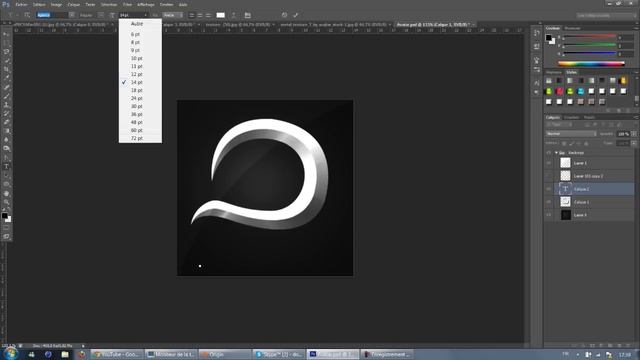Screen dimensions: 640x360
Task: Open the anti-aliasing method dropdown
Action: [x=173, y=15]
